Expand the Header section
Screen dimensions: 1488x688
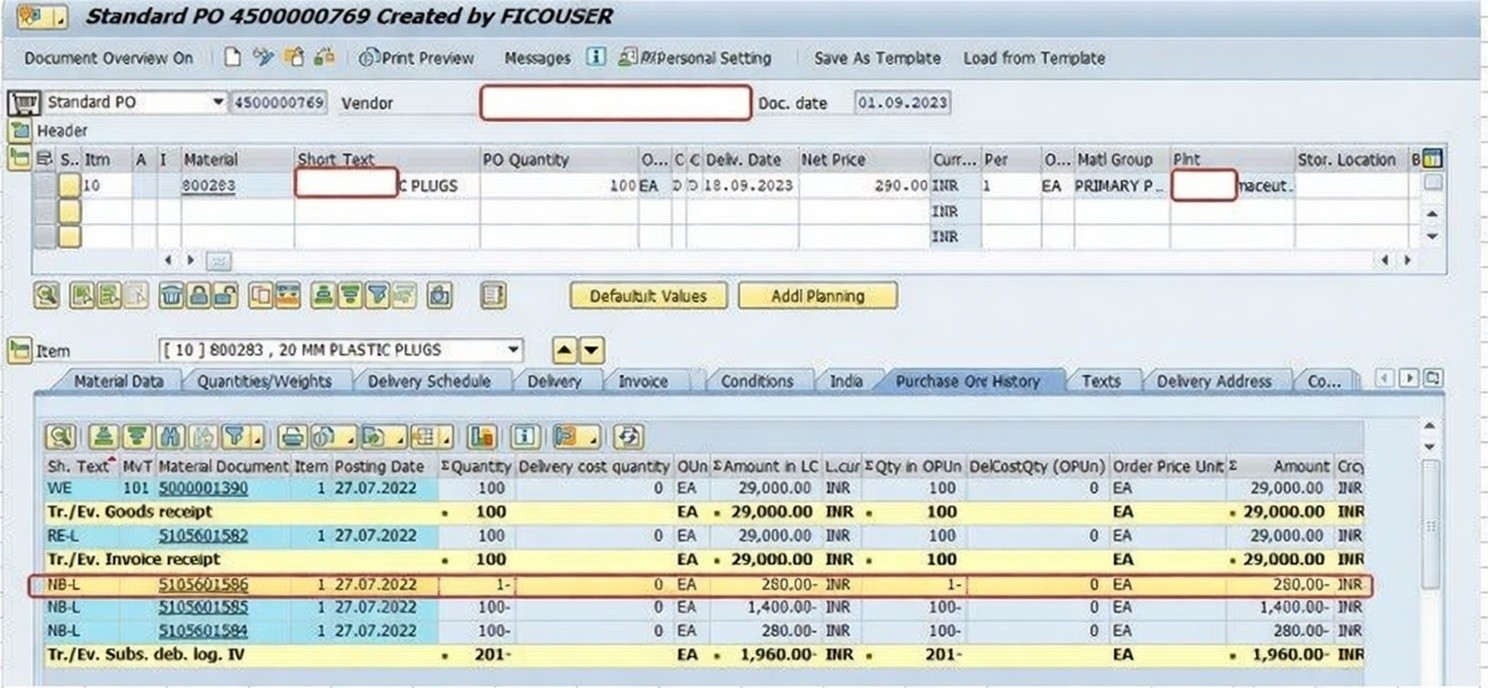pos(19,130)
